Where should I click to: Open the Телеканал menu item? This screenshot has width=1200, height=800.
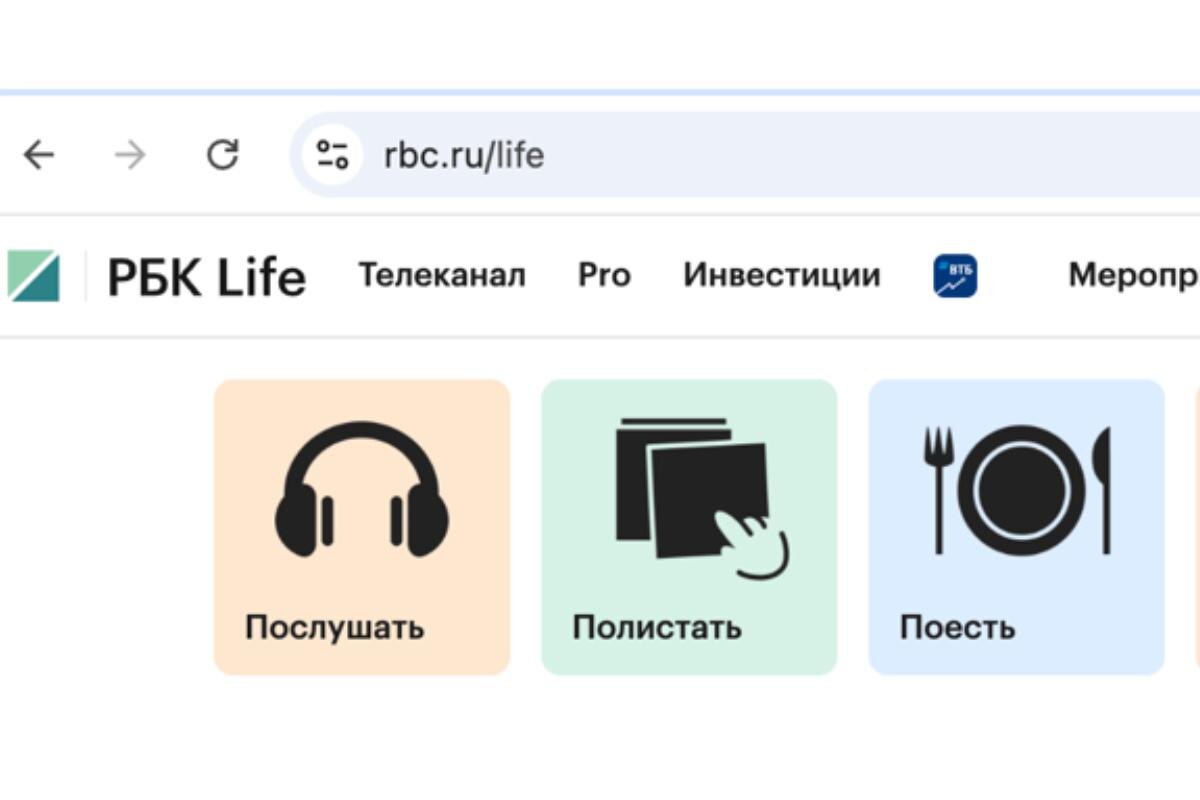click(x=443, y=275)
